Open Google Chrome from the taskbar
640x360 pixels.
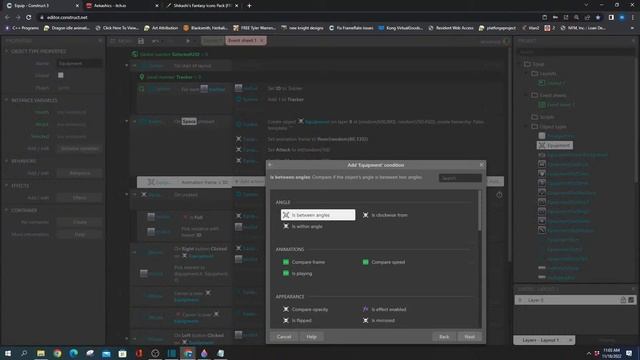57,353
